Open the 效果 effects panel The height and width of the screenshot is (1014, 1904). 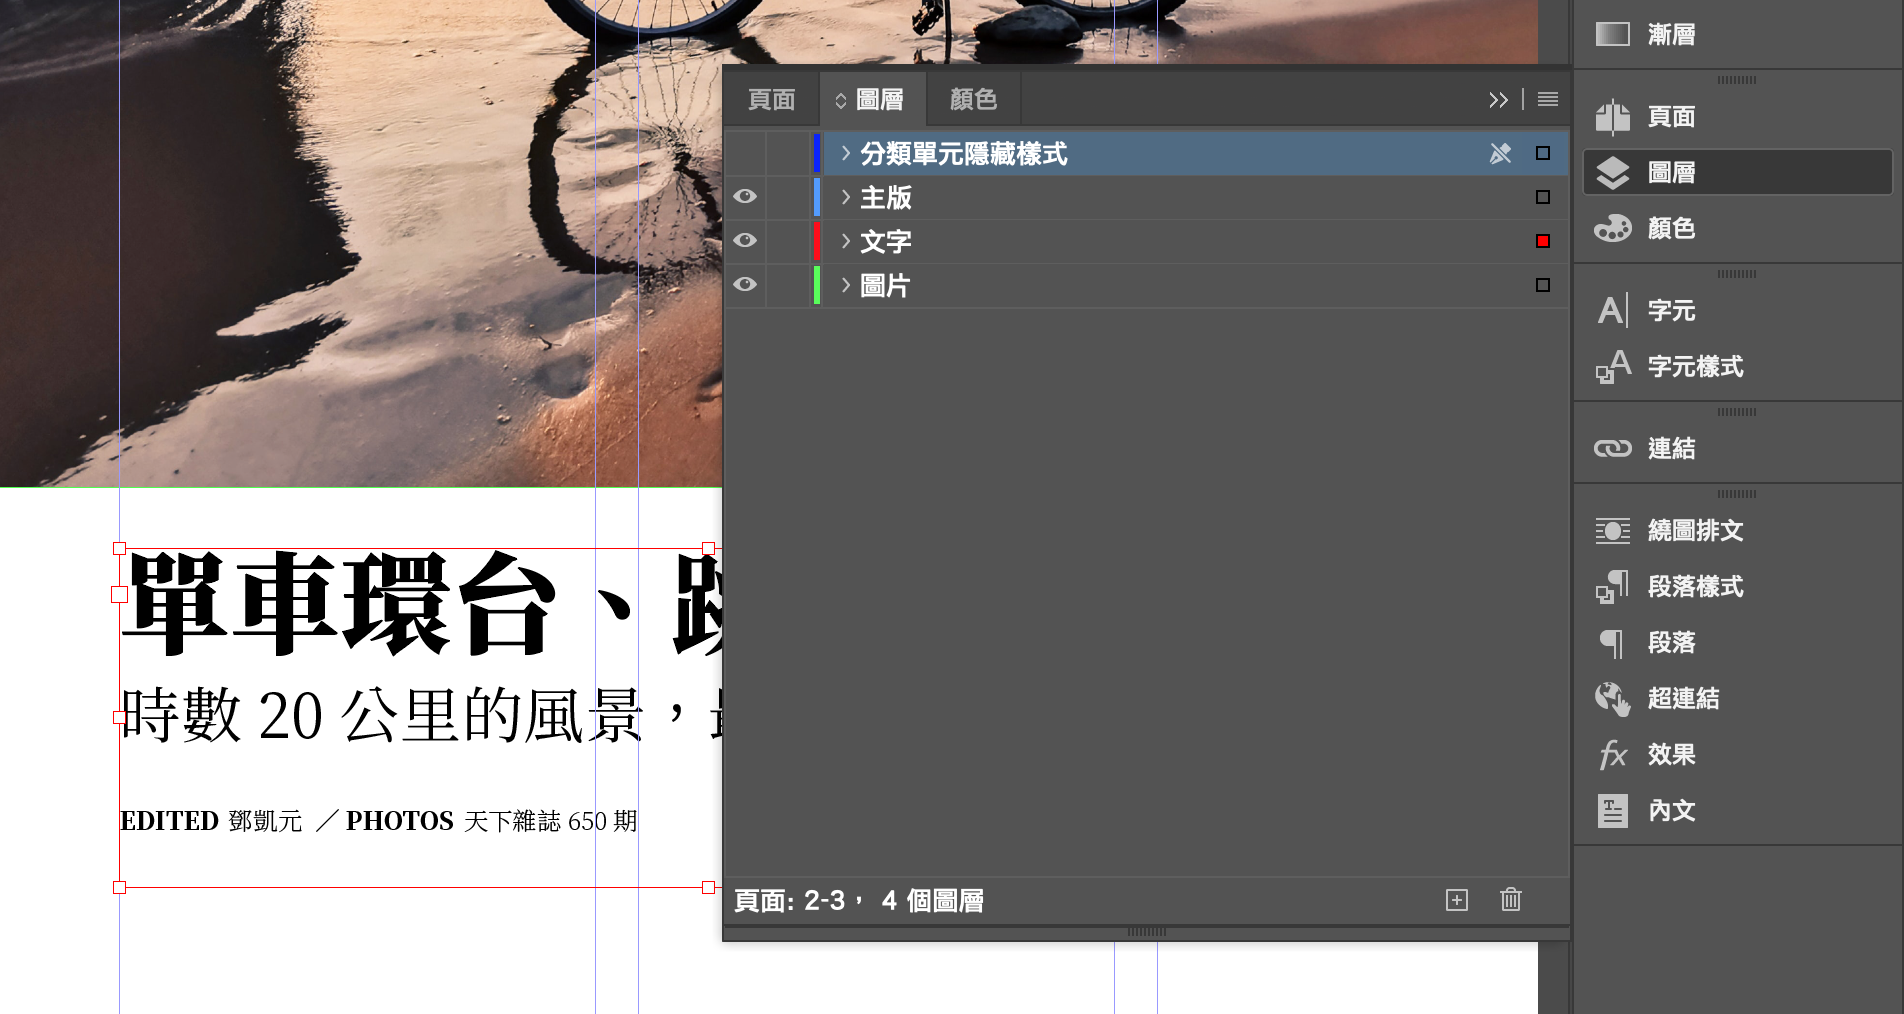coord(1670,755)
